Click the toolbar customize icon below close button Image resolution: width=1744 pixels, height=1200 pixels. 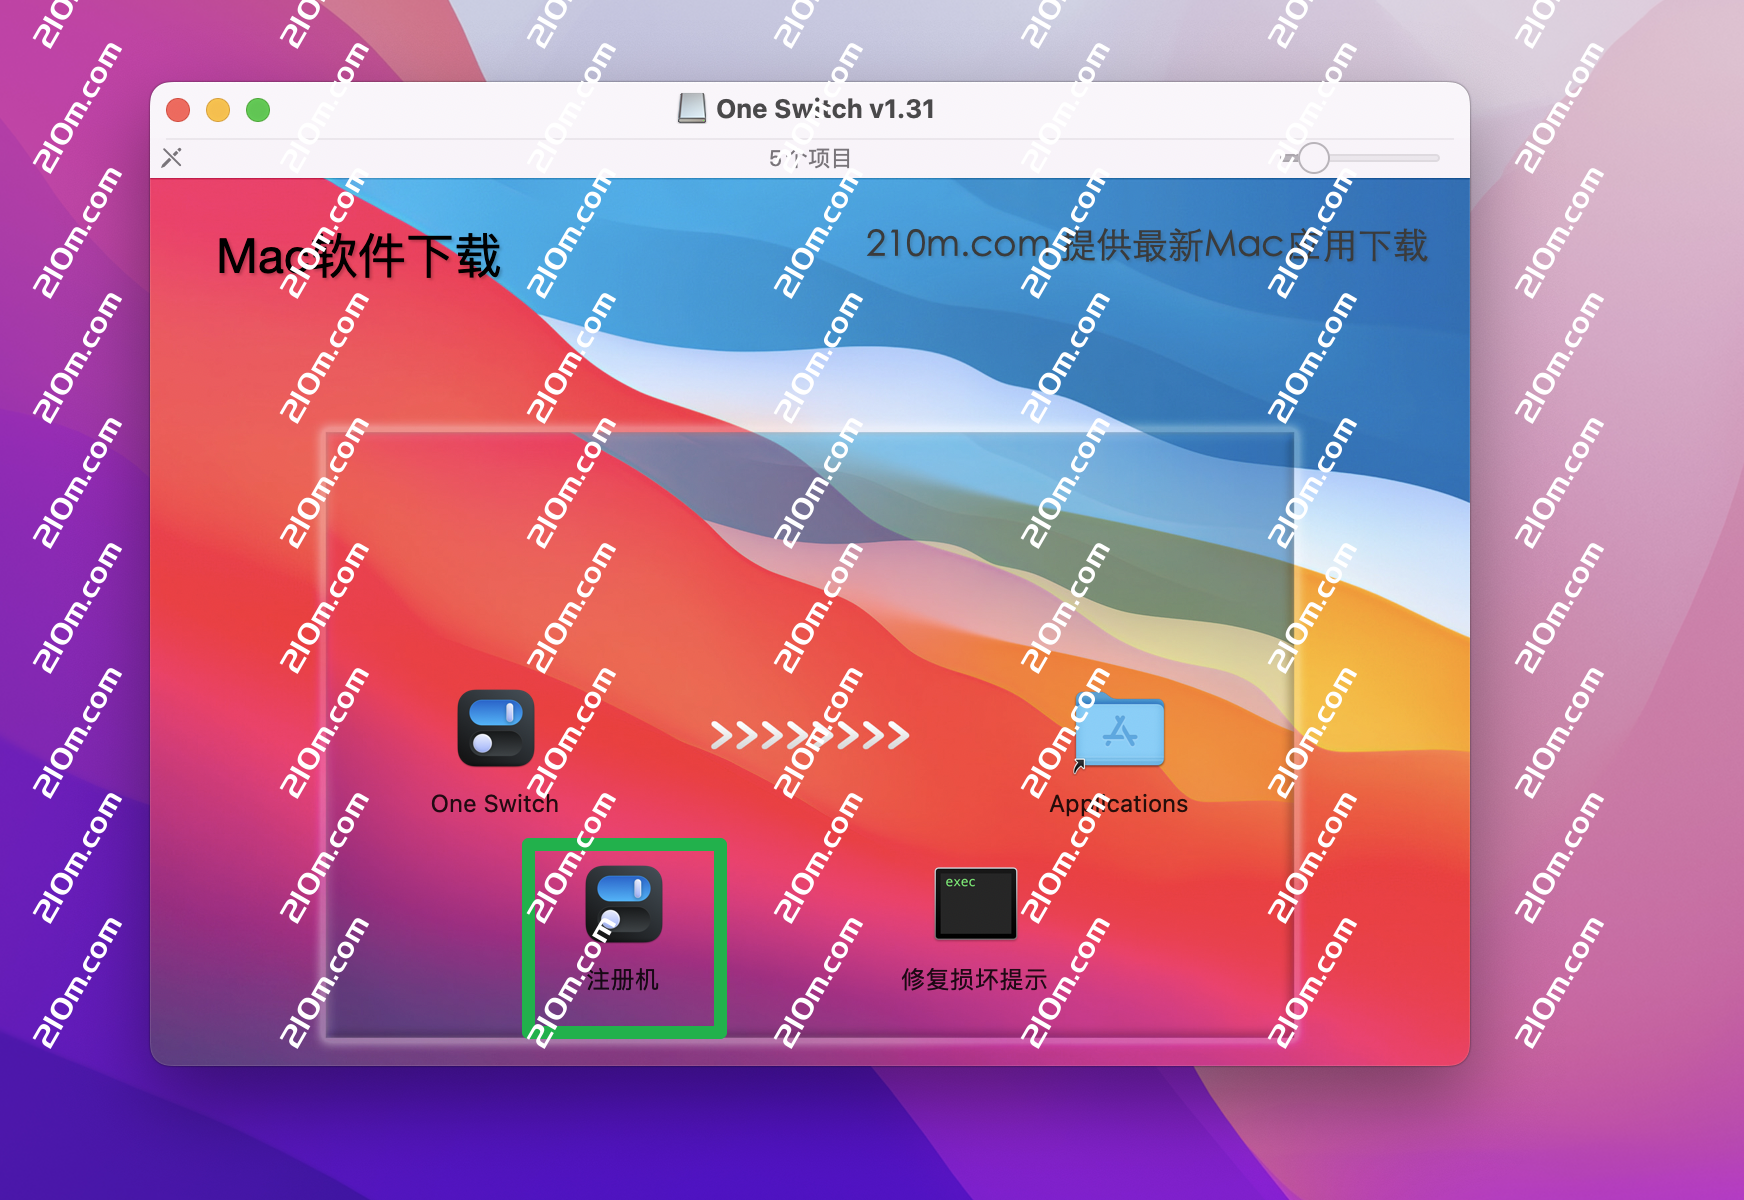pyautogui.click(x=172, y=157)
